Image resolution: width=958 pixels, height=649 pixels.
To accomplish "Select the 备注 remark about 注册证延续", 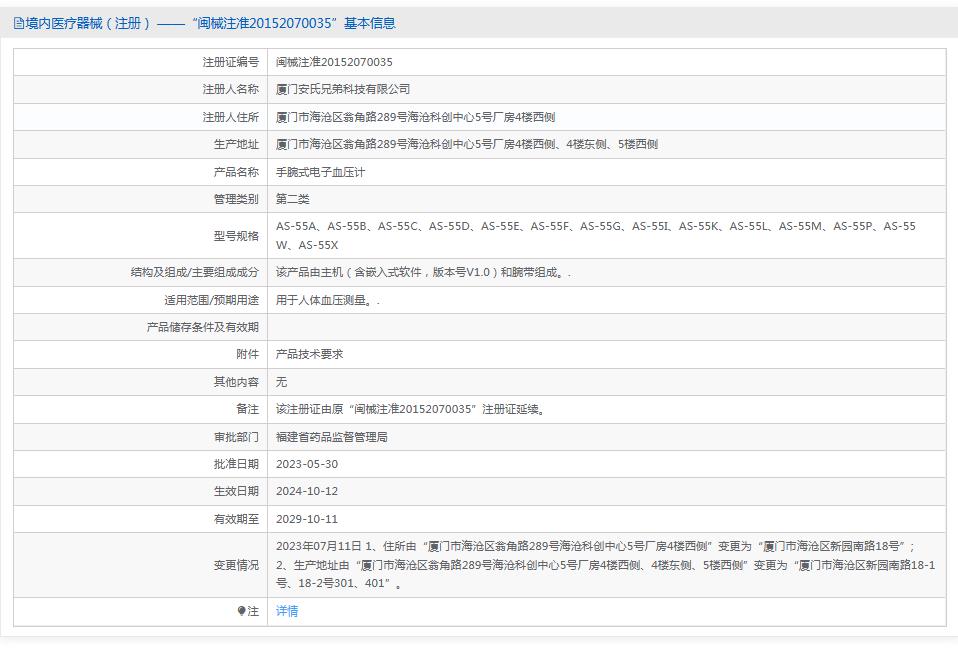I will coord(410,409).
